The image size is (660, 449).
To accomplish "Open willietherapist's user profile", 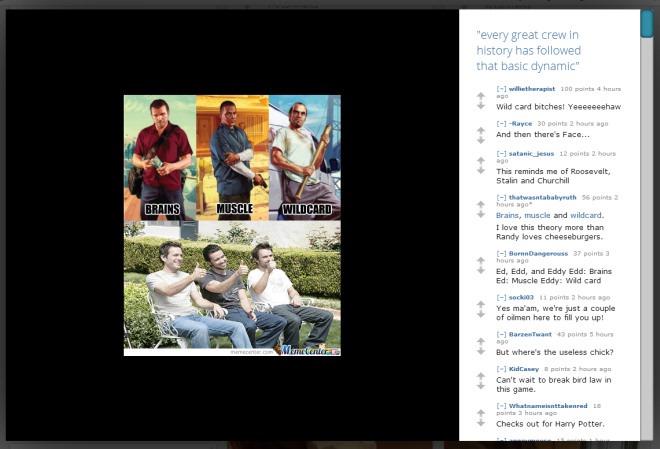I will point(532,89).
